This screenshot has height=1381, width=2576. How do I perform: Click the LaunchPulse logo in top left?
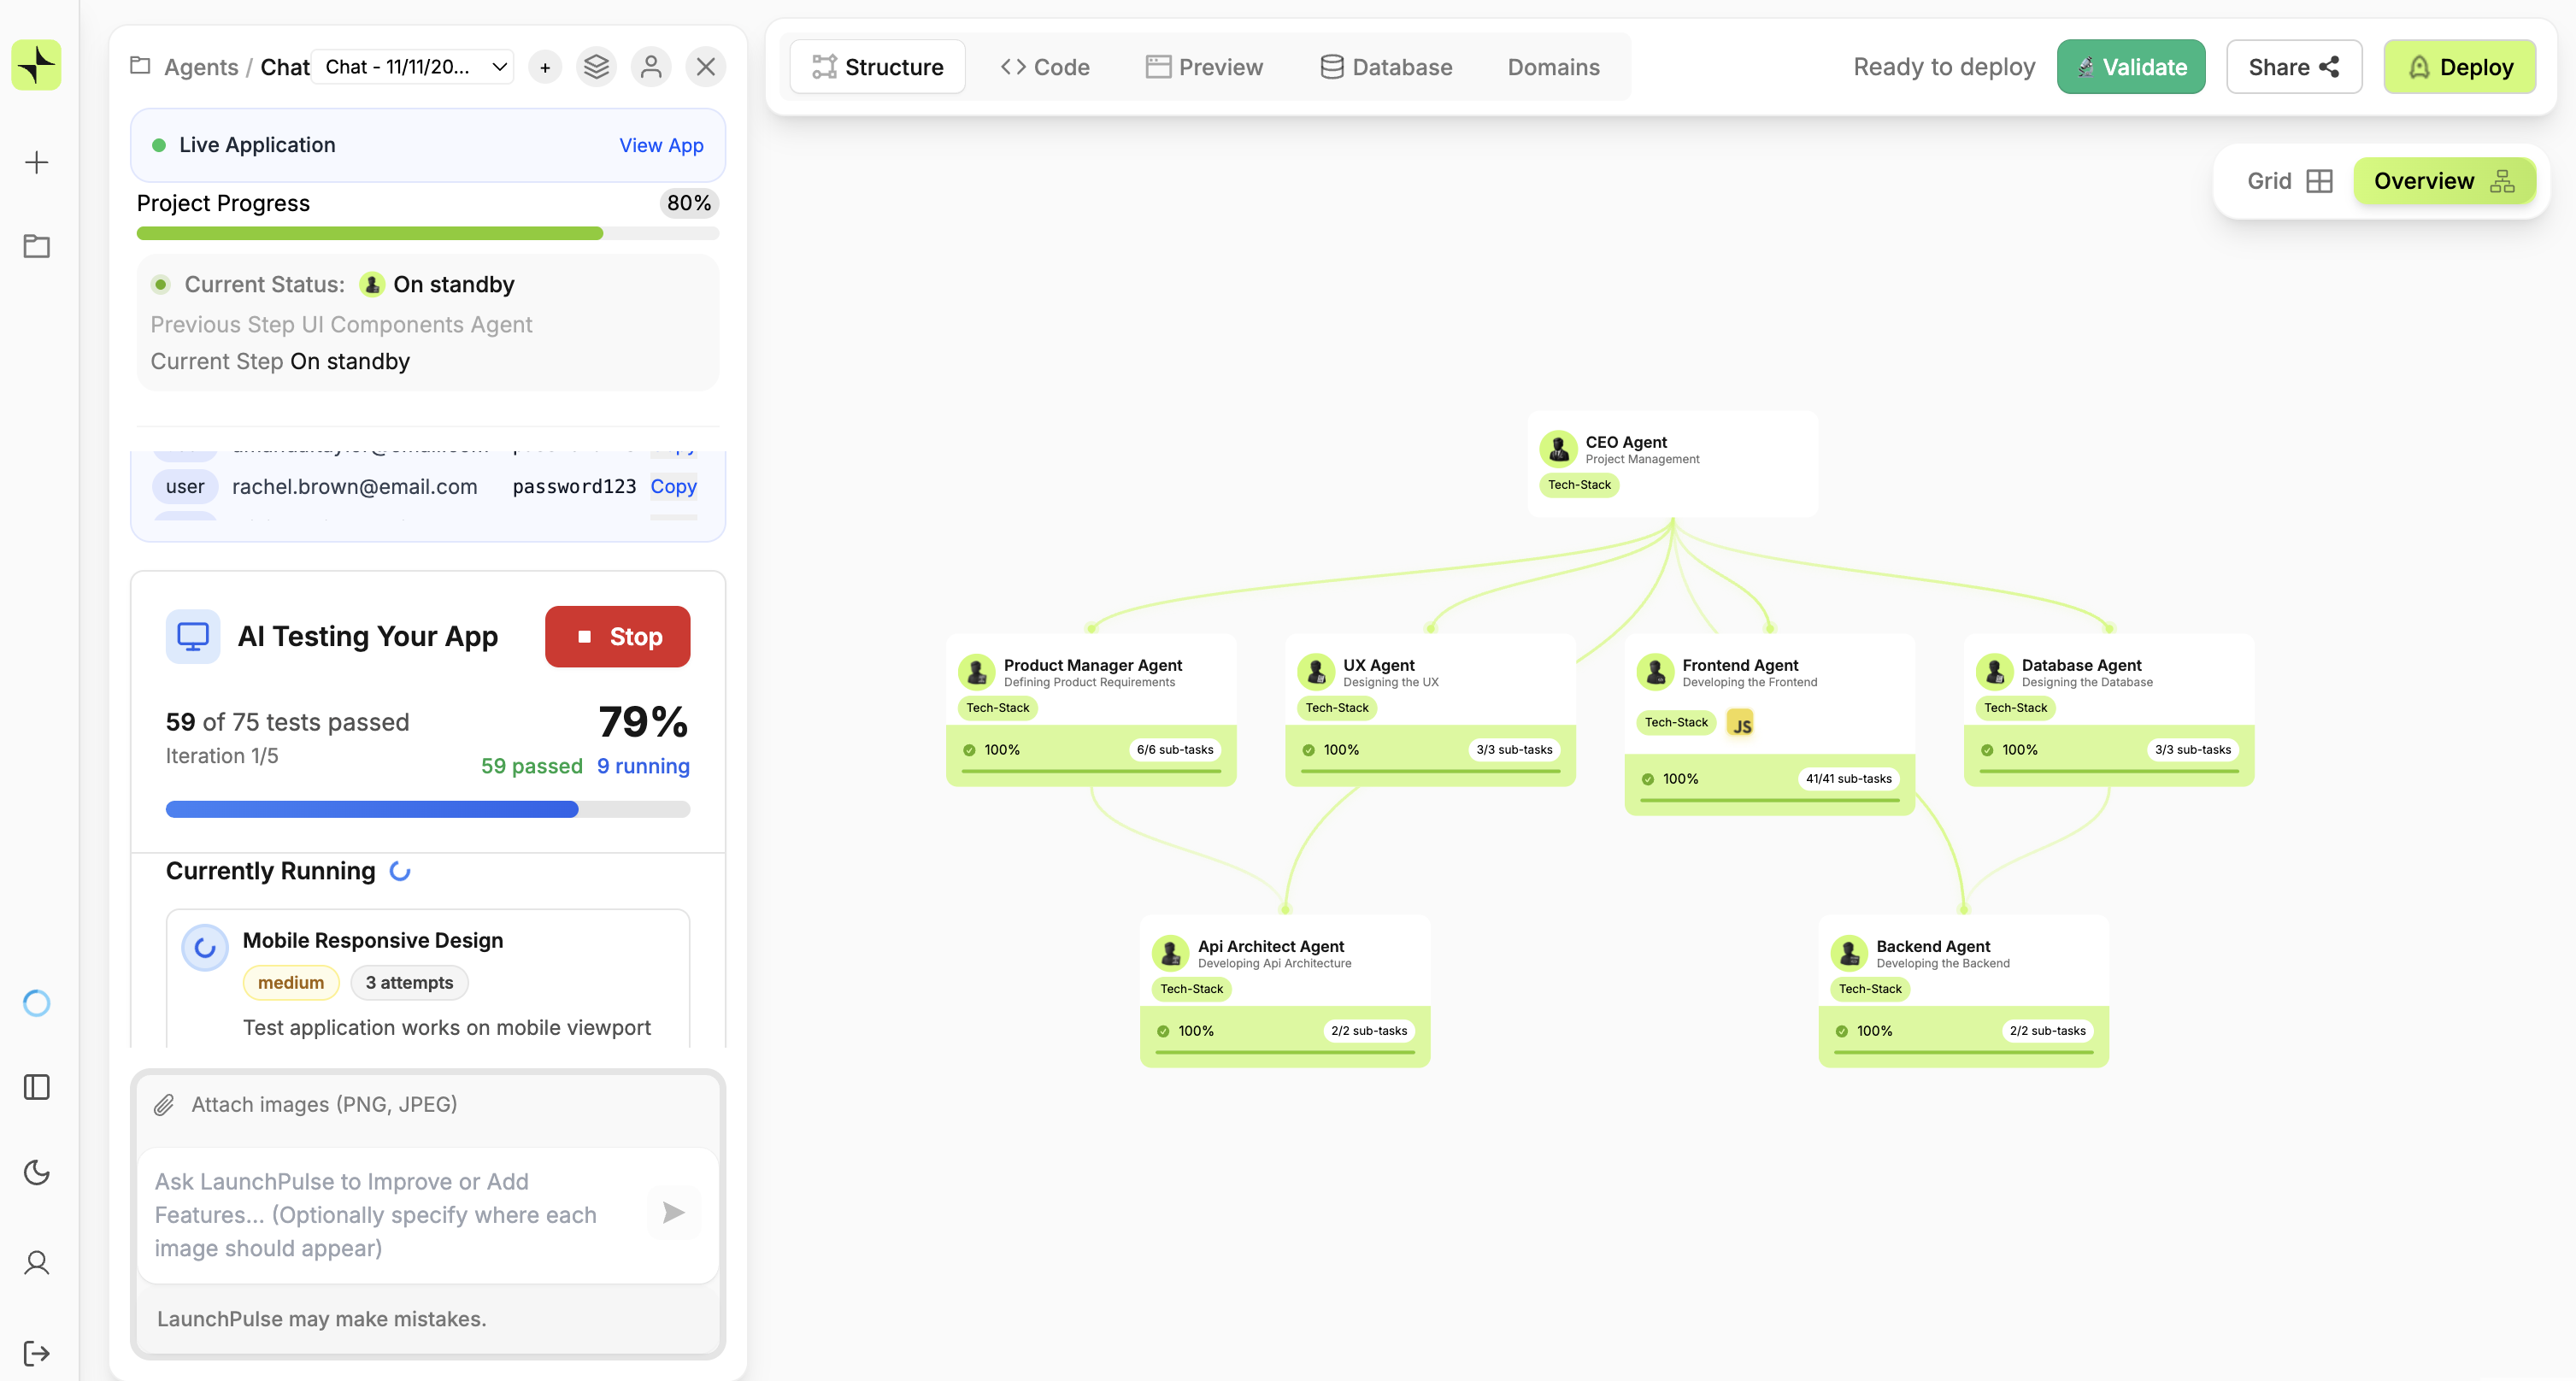pyautogui.click(x=36, y=64)
